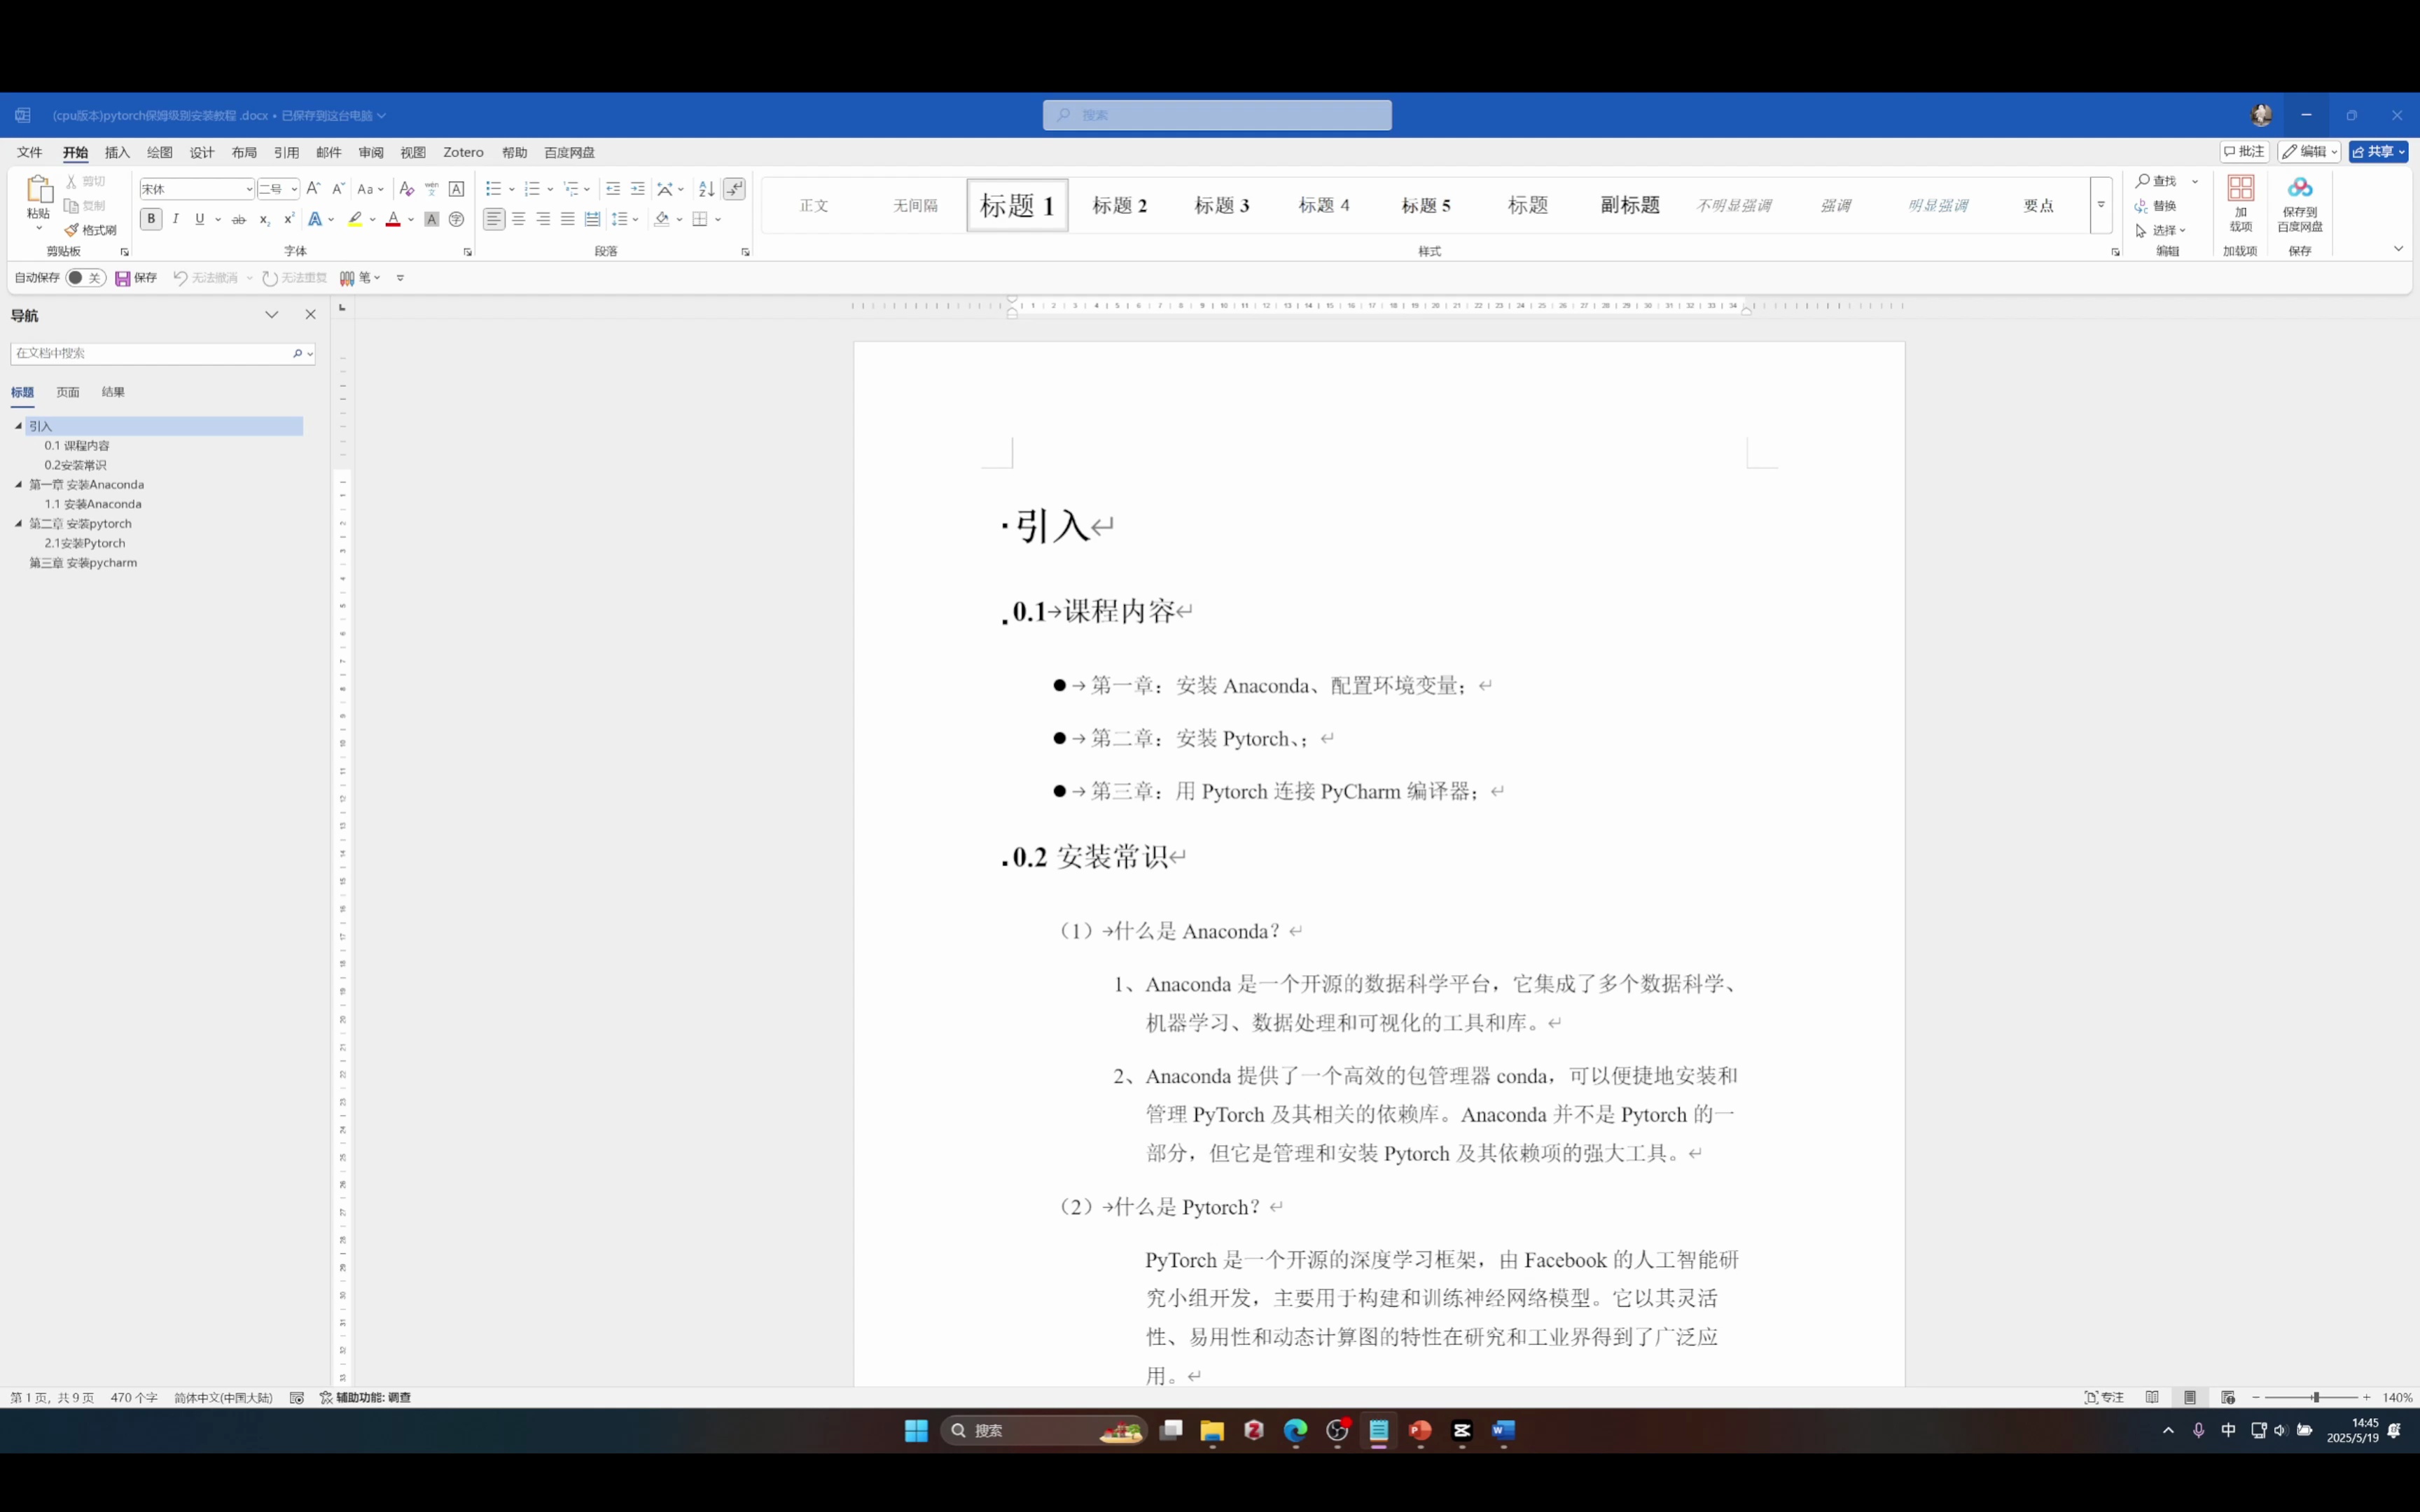The width and height of the screenshot is (2420, 1512).
Task: Collapse the 第一章 安装Anaconda heading in navigation
Action: [x=19, y=484]
